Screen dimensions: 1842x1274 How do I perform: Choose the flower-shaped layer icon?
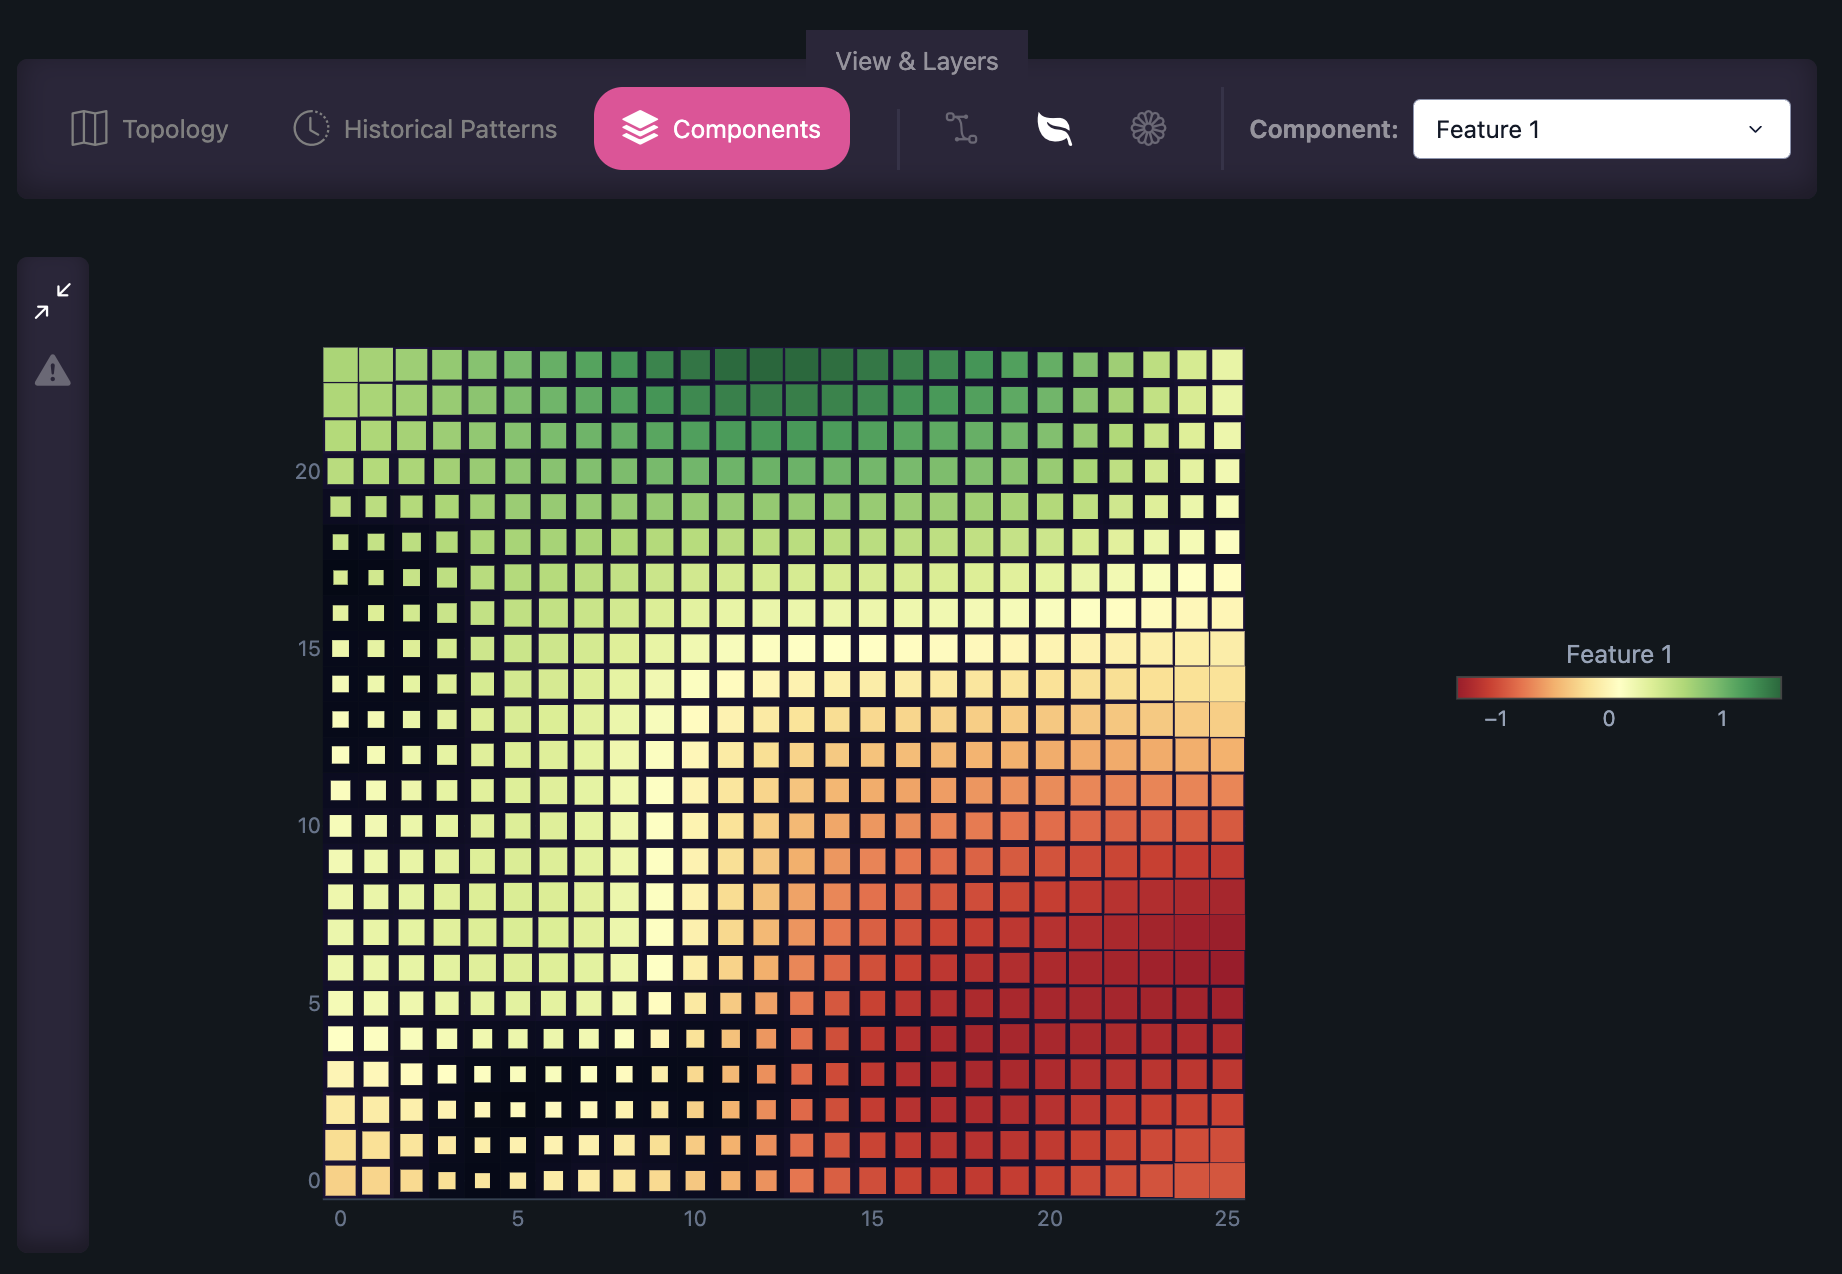(x=1148, y=128)
